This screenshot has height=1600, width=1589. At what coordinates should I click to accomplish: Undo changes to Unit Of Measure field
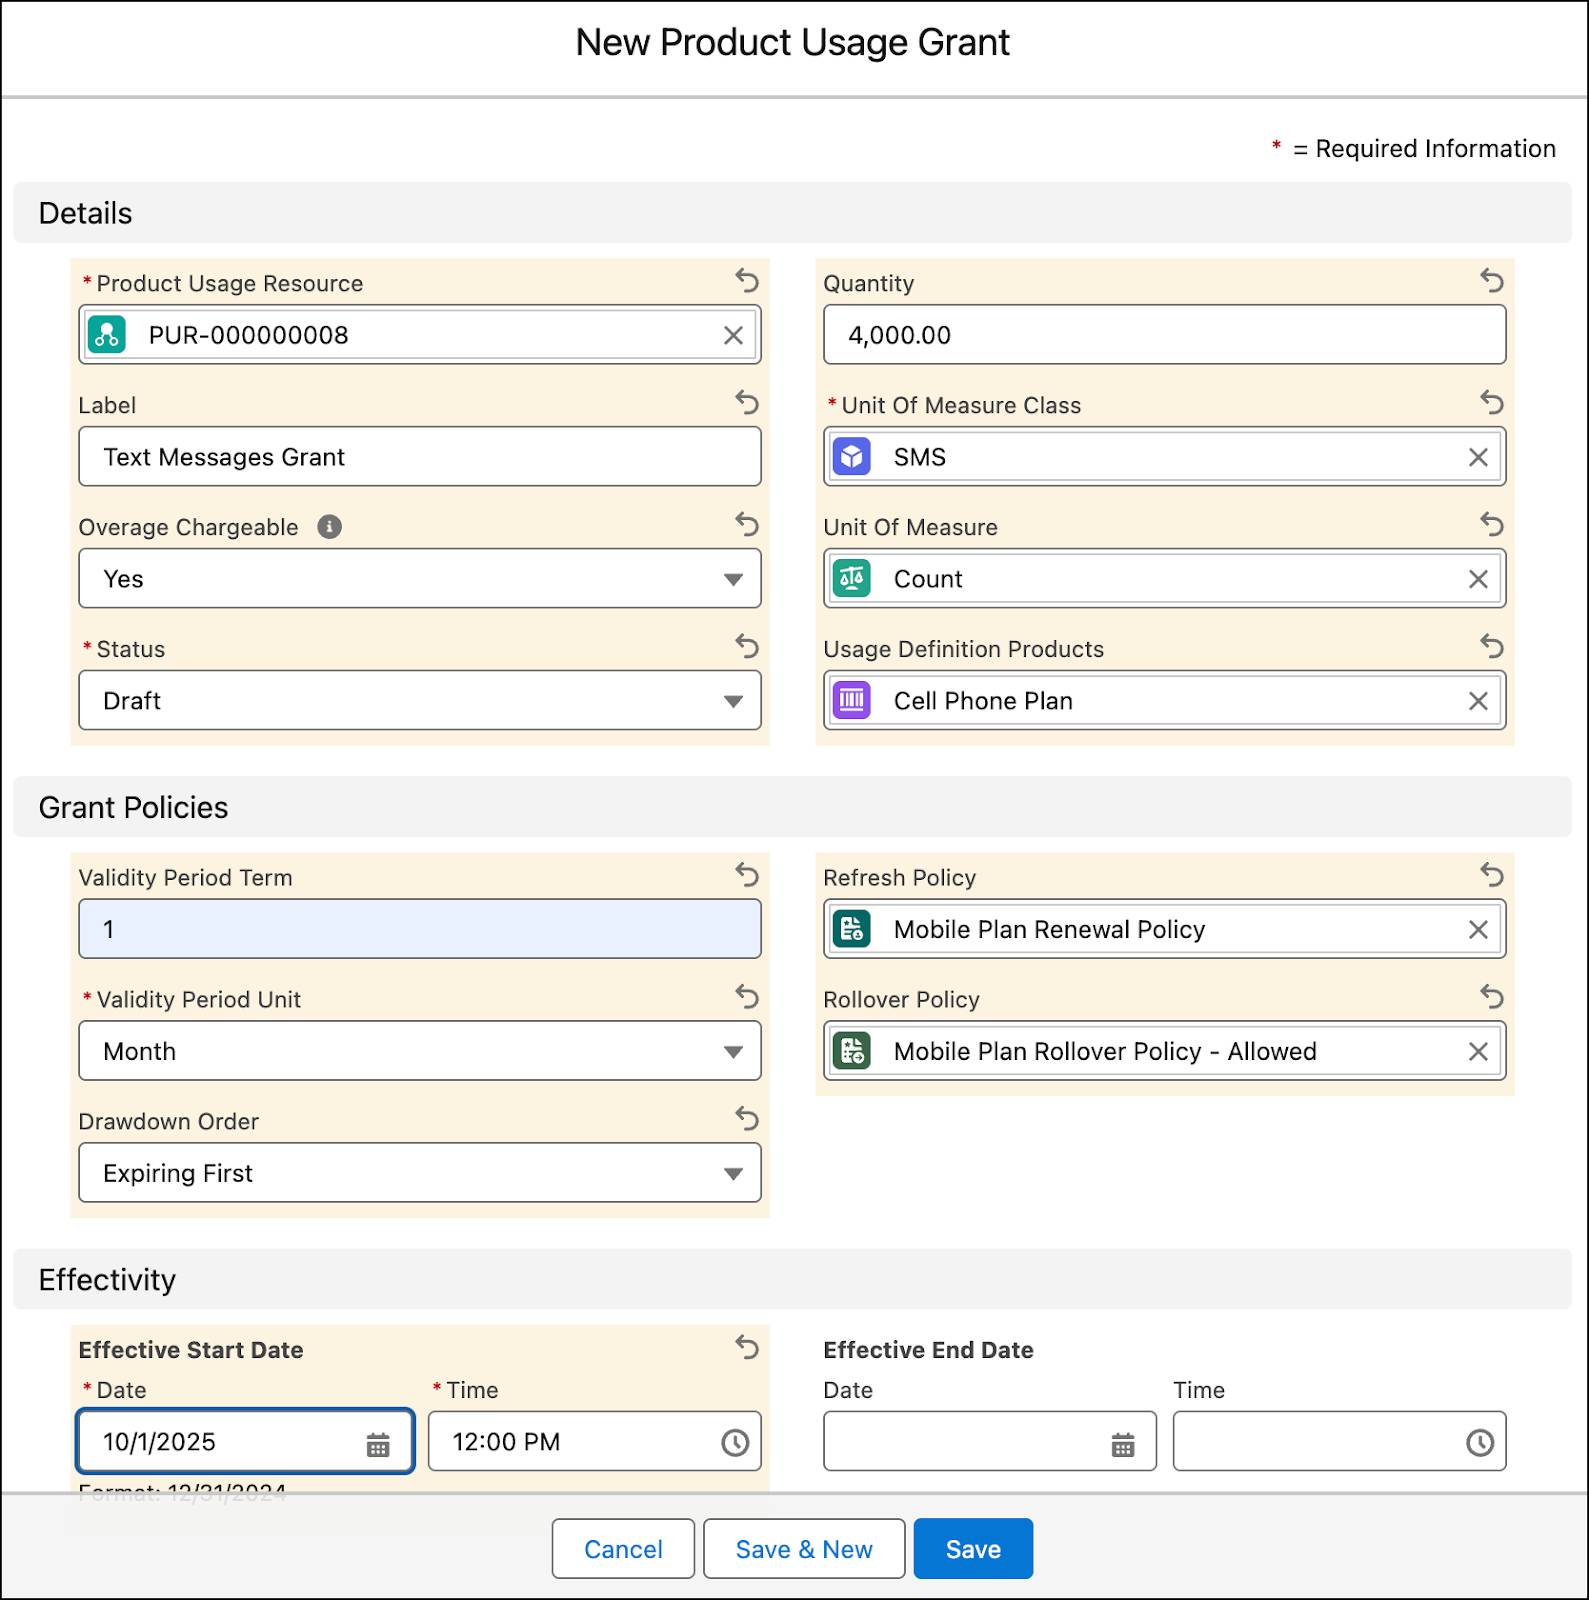(x=1492, y=524)
